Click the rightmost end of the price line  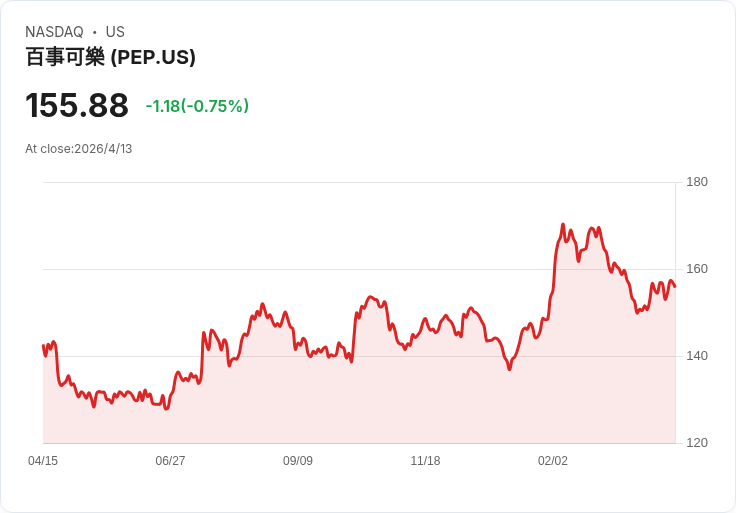click(675, 287)
